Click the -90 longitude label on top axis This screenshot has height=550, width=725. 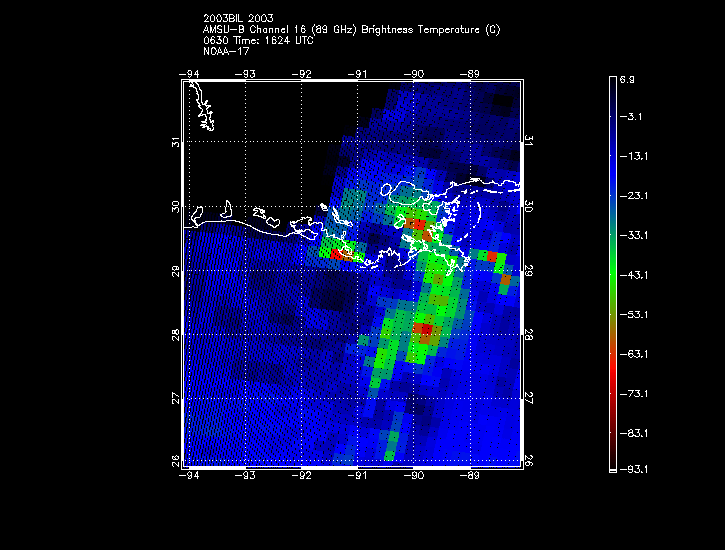pos(414,74)
